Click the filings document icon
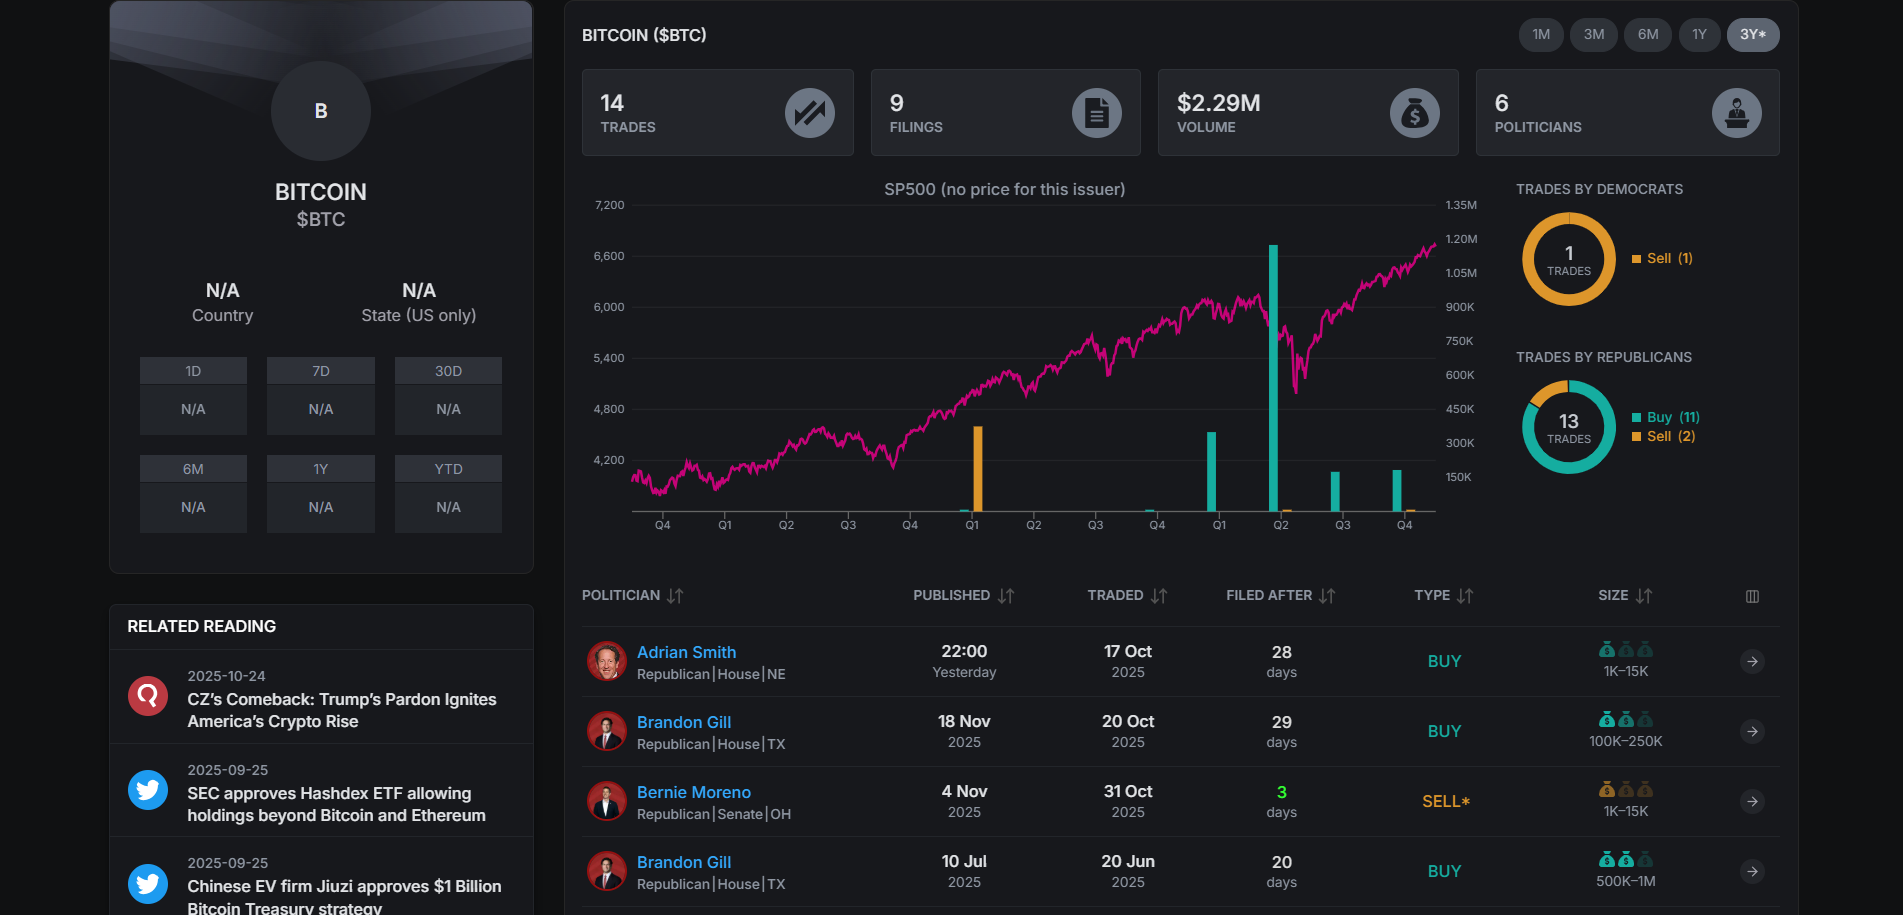The width and height of the screenshot is (1903, 915). (1096, 113)
